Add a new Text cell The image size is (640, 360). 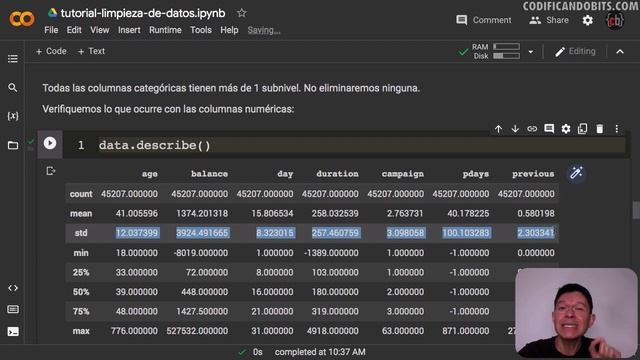tap(91, 51)
